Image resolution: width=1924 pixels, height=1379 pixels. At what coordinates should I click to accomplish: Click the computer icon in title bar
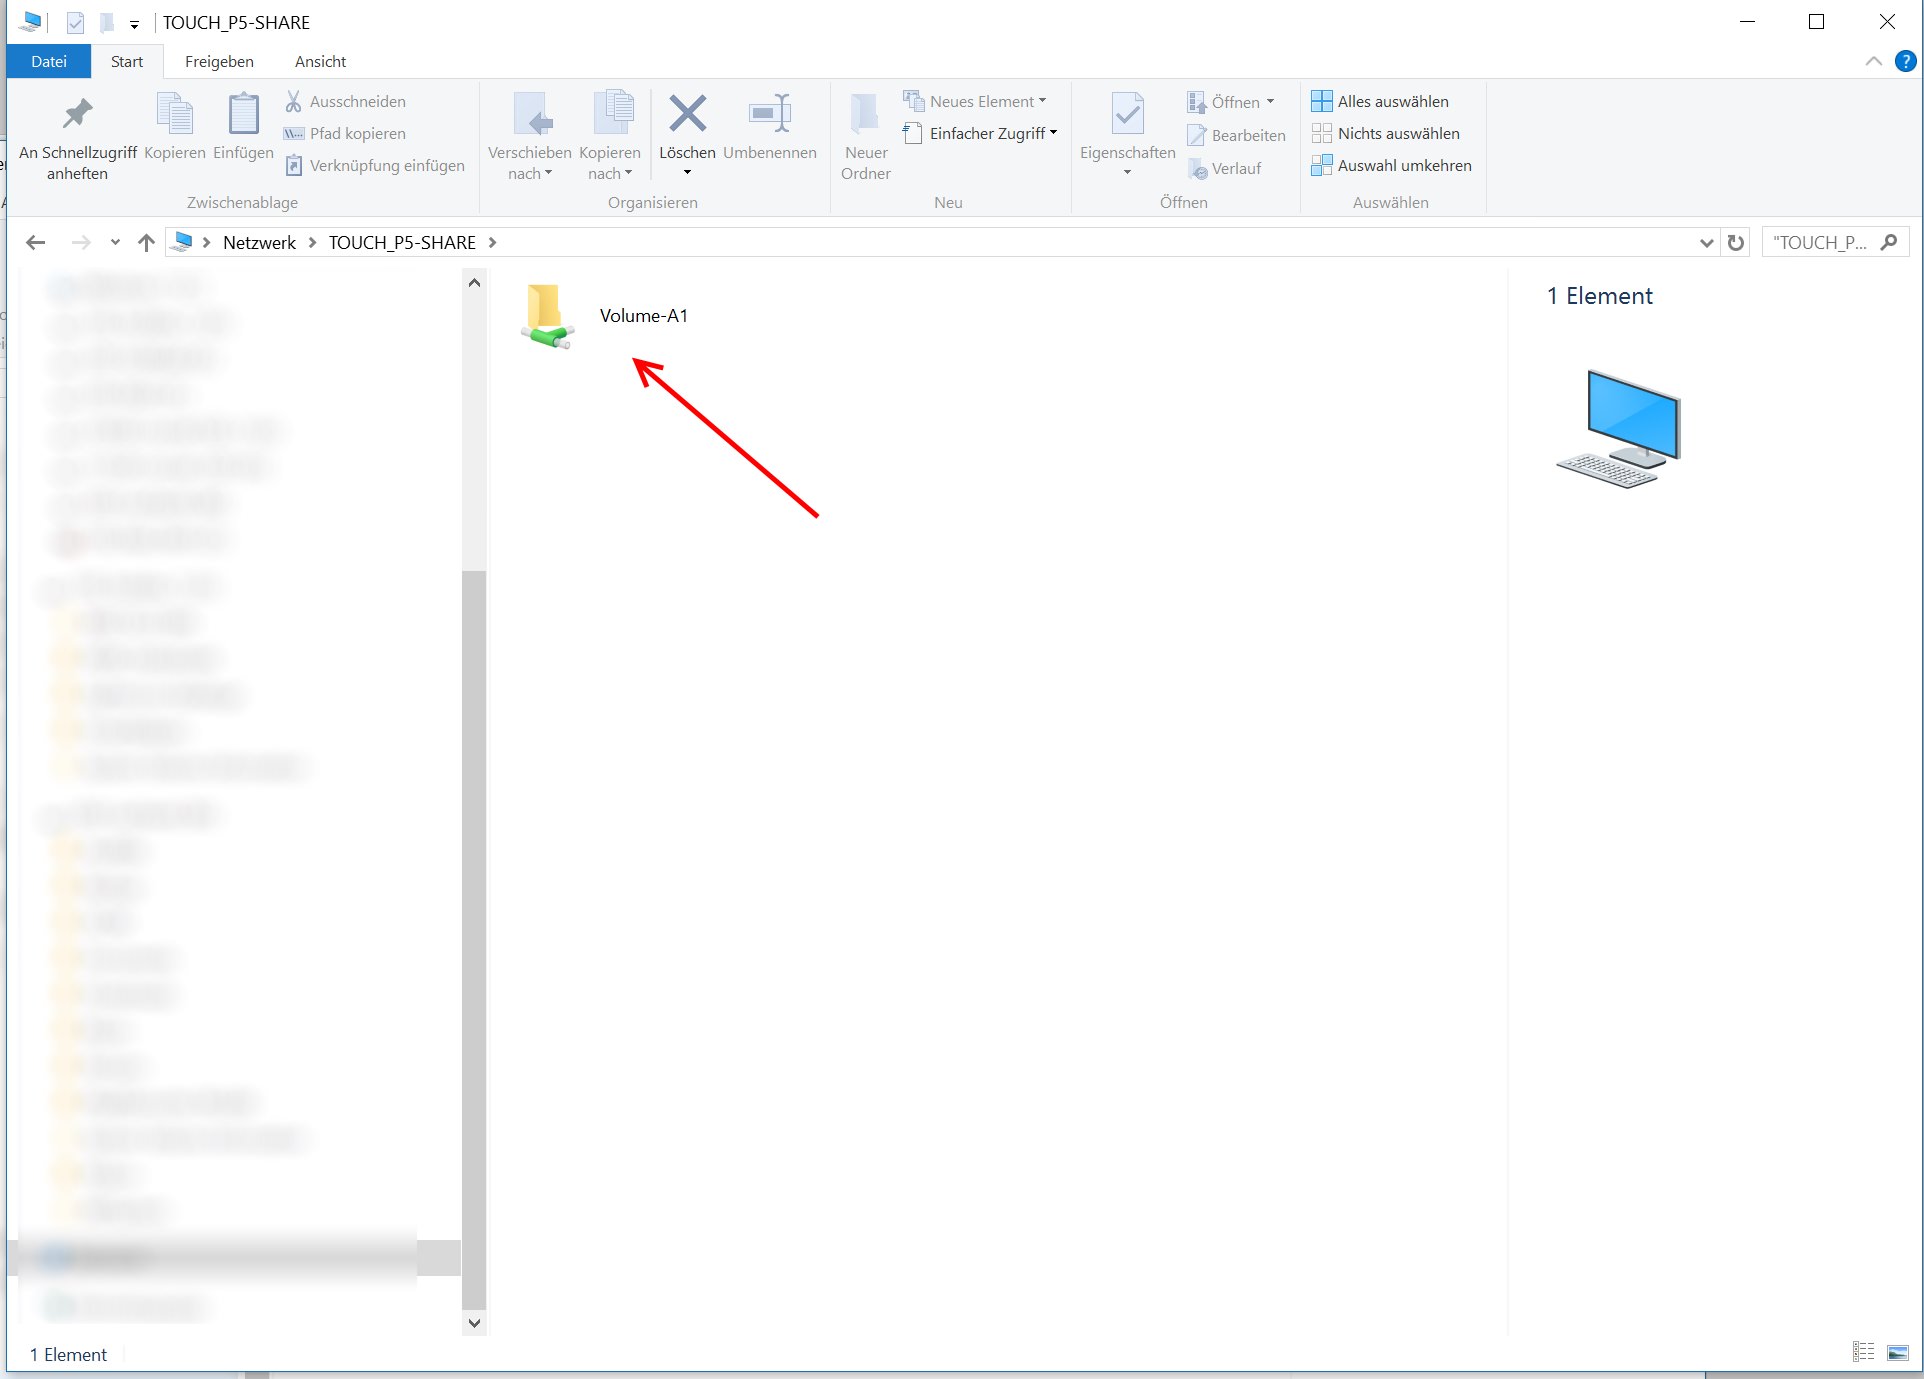[30, 21]
